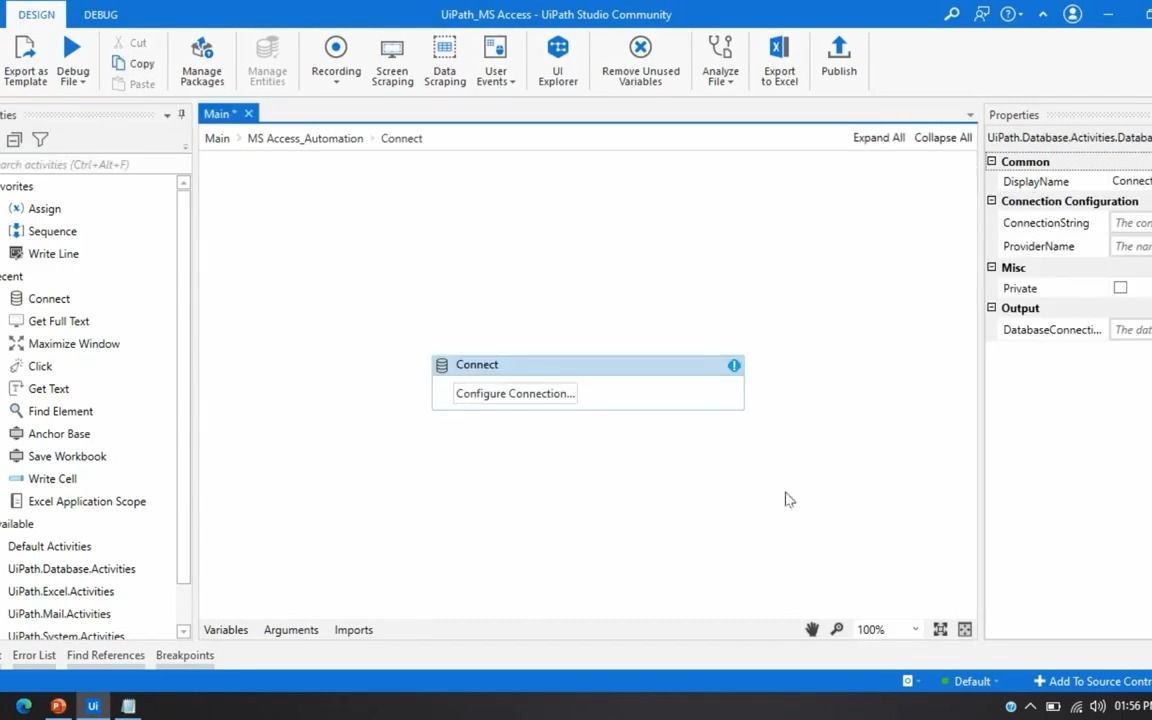Collapse the ribbon with the up arrow
Screen dimensions: 1152x720
(1043, 14)
